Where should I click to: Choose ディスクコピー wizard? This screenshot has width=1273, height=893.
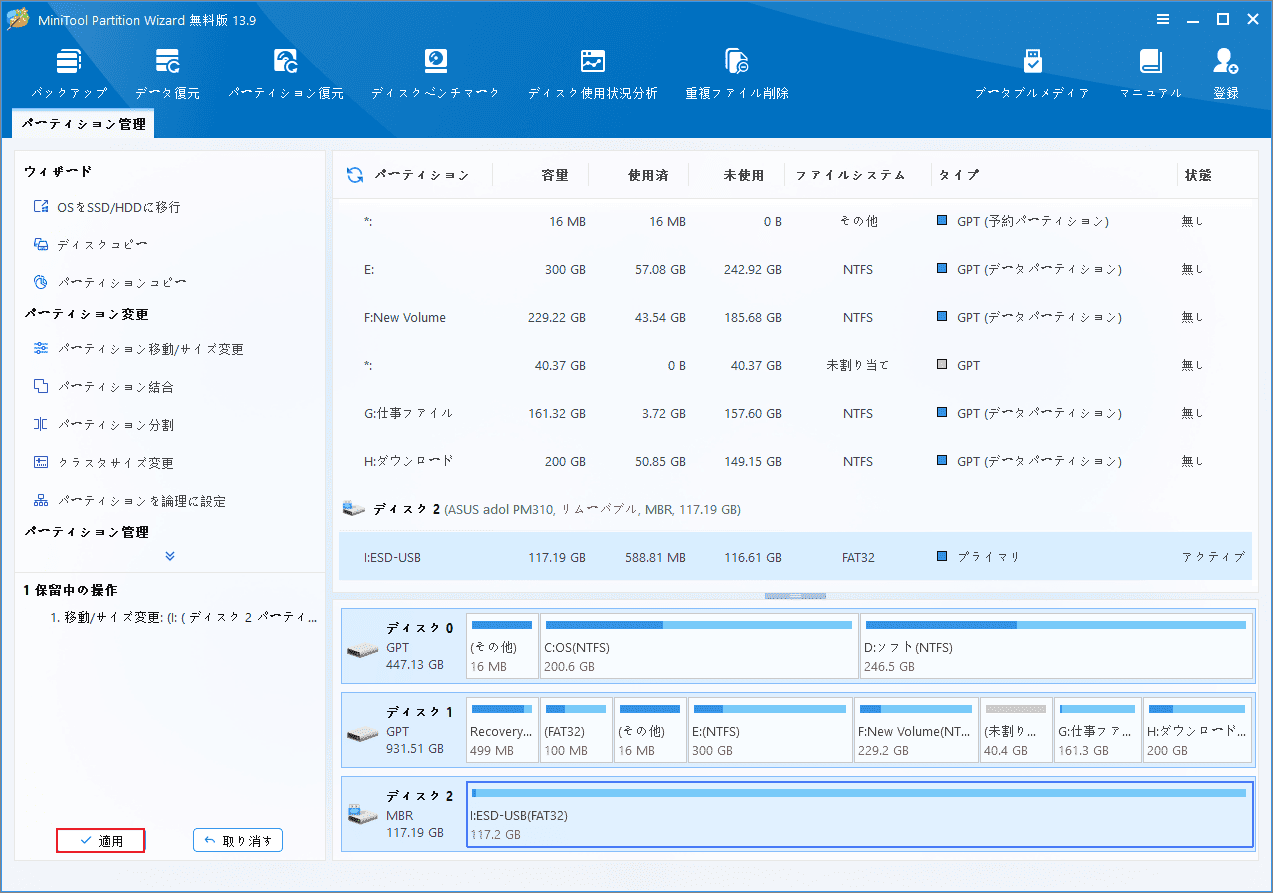coord(91,245)
